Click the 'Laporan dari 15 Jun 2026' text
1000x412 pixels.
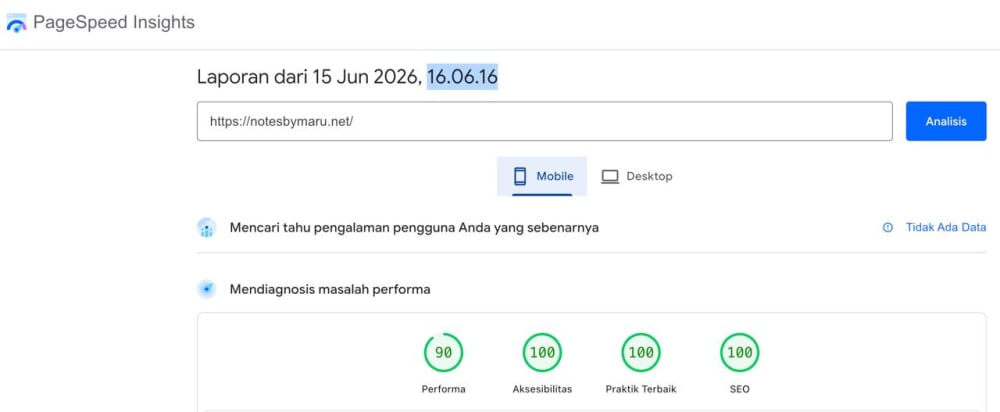[309, 77]
